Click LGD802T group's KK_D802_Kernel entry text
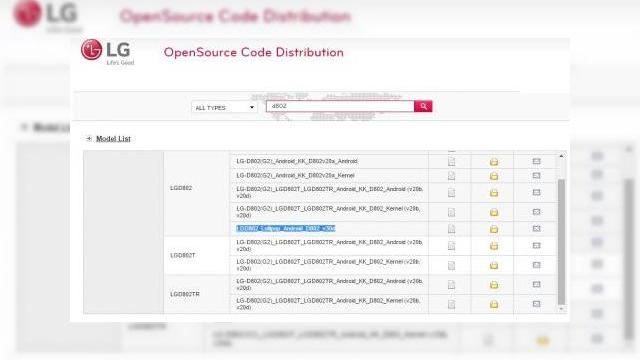This screenshot has height=360, width=640. click(328, 265)
